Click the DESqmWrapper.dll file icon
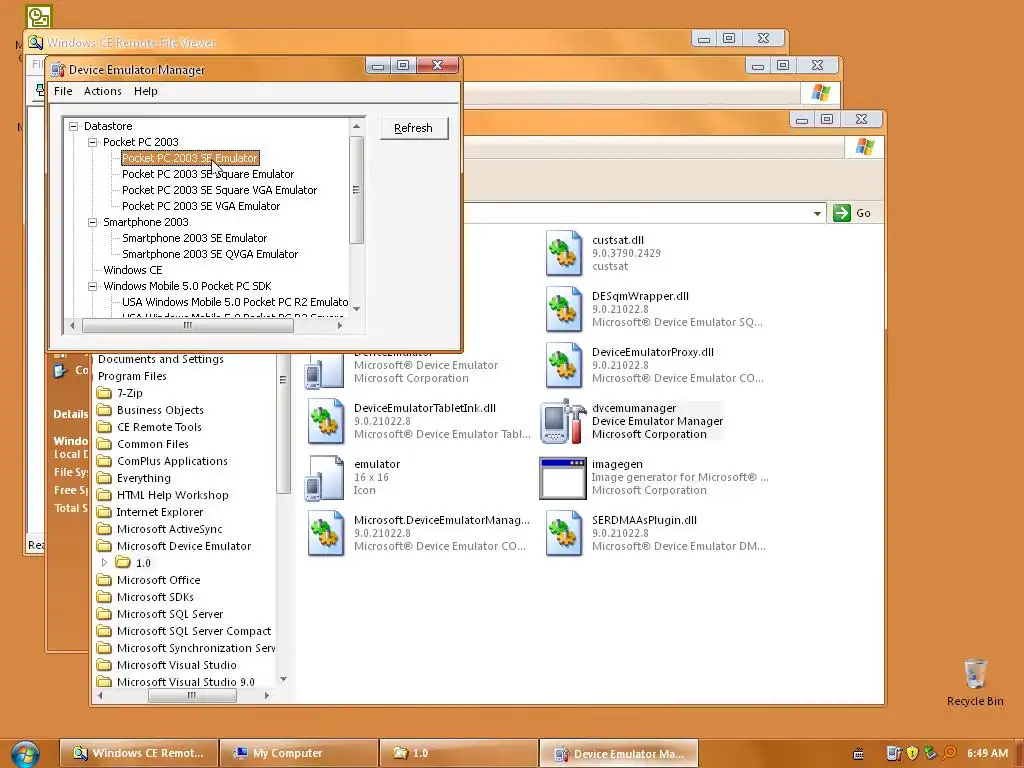 point(564,310)
